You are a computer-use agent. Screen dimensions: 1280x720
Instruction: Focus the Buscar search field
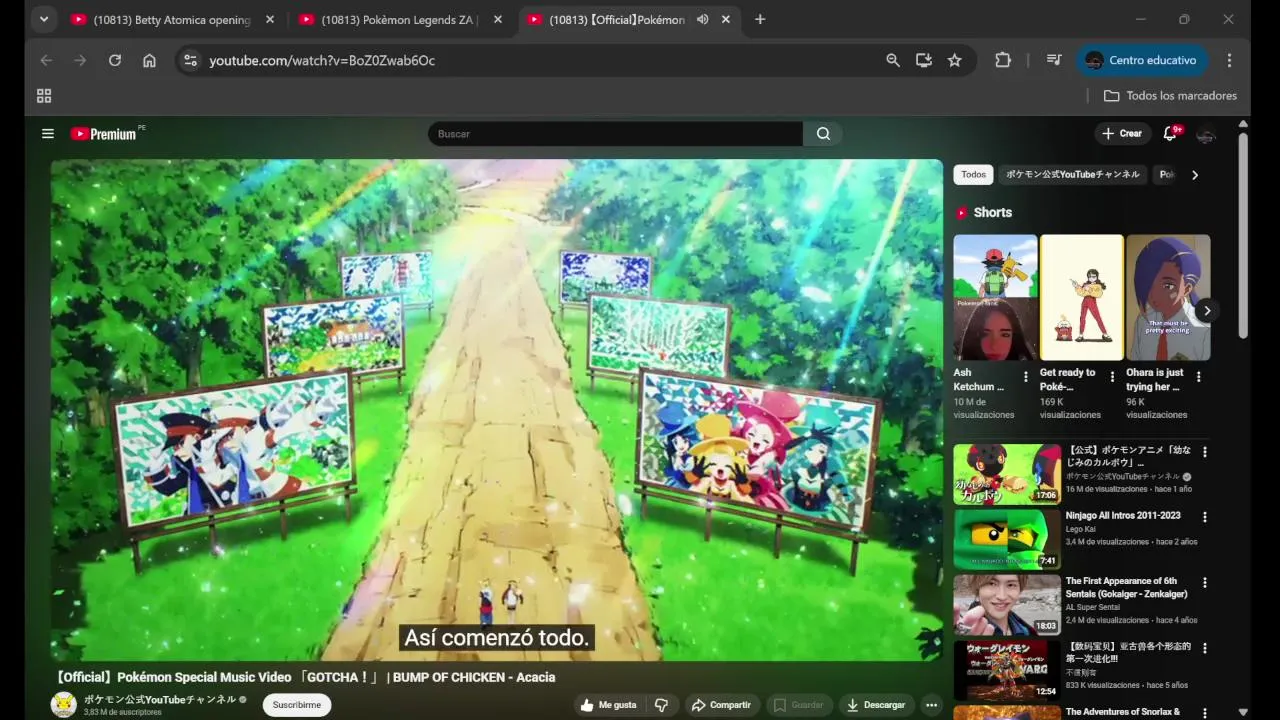[615, 134]
